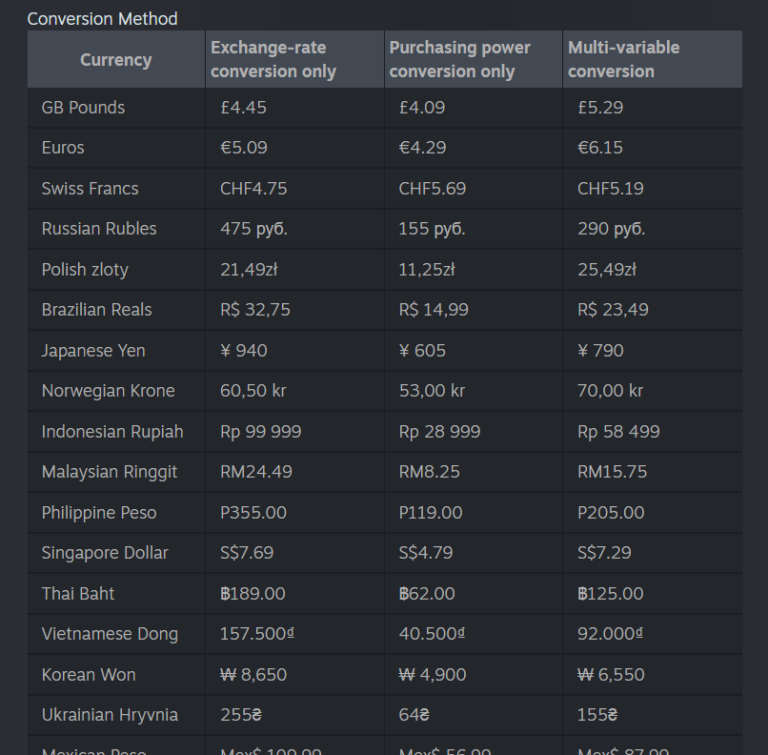Image resolution: width=768 pixels, height=755 pixels.
Task: Click the Russian Rubles 475 руб. price
Action: pos(253,229)
